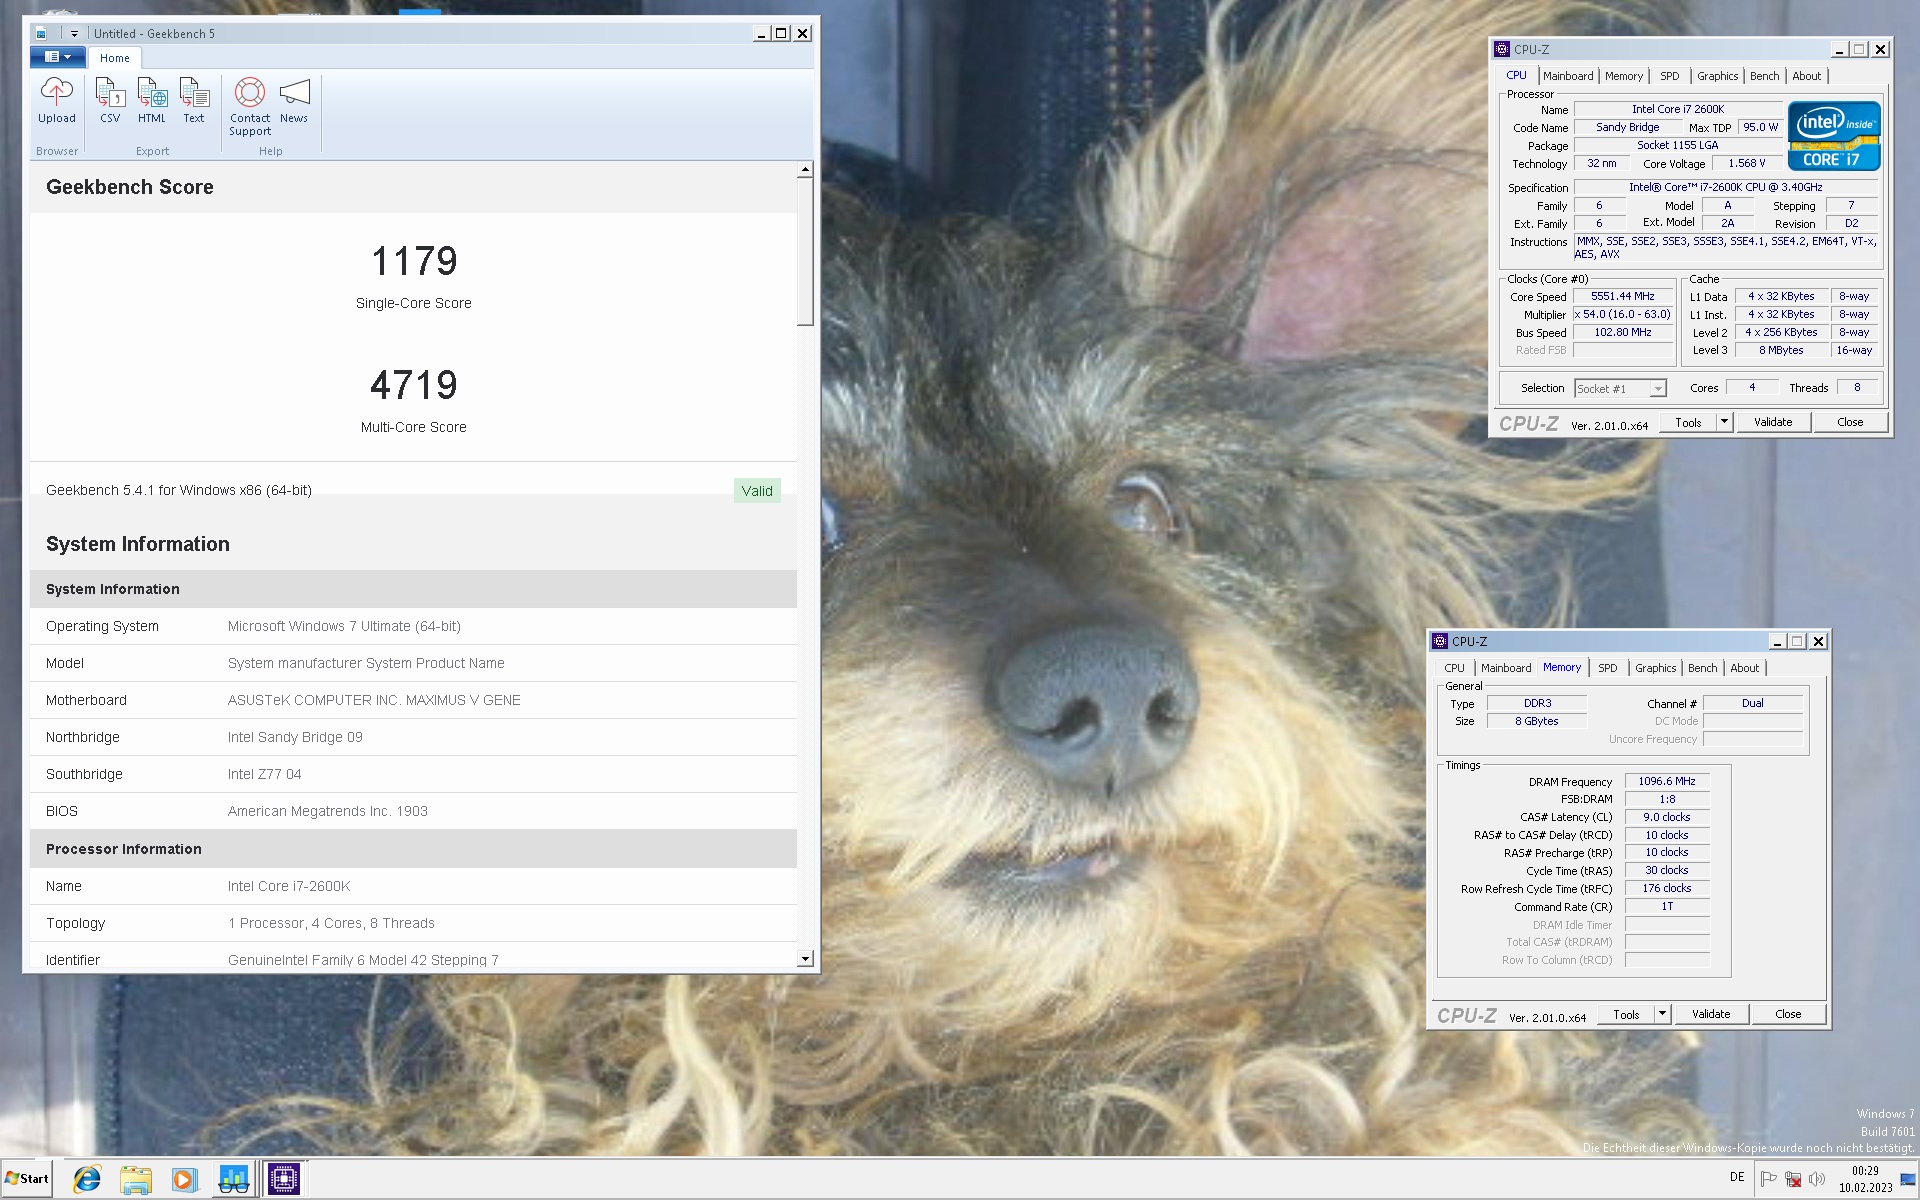Select About tab in lower CPU-Z window
The image size is (1920, 1200).
coord(1744,668)
